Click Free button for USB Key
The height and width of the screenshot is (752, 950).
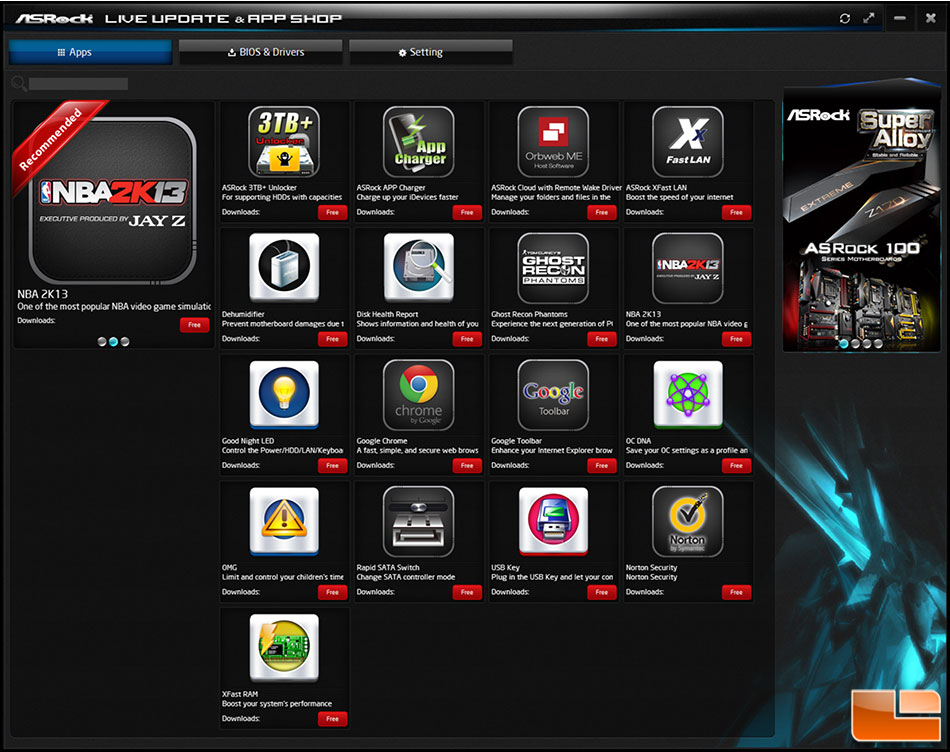(602, 592)
